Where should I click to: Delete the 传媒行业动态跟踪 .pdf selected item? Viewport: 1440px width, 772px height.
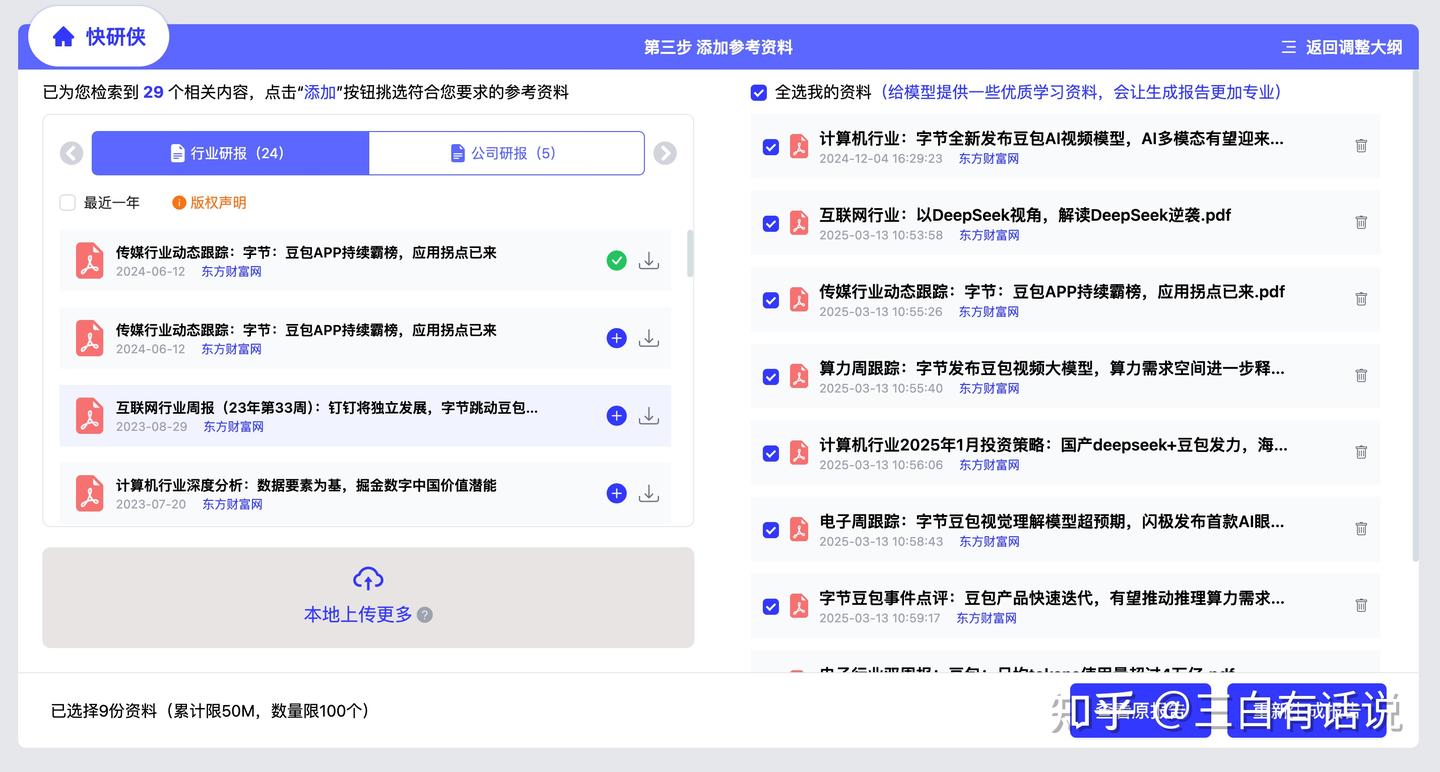(1361, 299)
